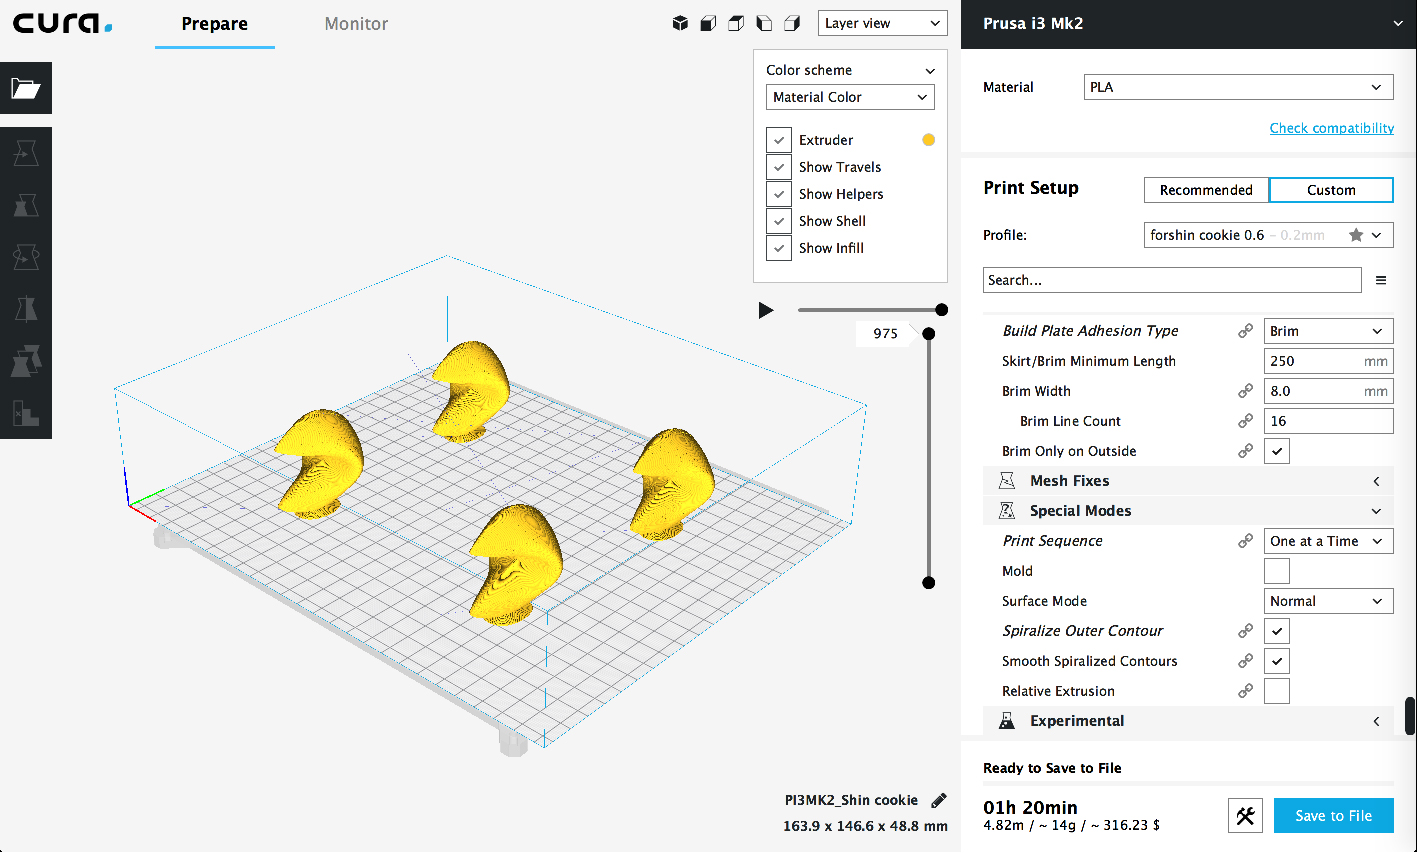Switch camera to 3D isometric view icon
The width and height of the screenshot is (1417, 853).
tap(680, 23)
